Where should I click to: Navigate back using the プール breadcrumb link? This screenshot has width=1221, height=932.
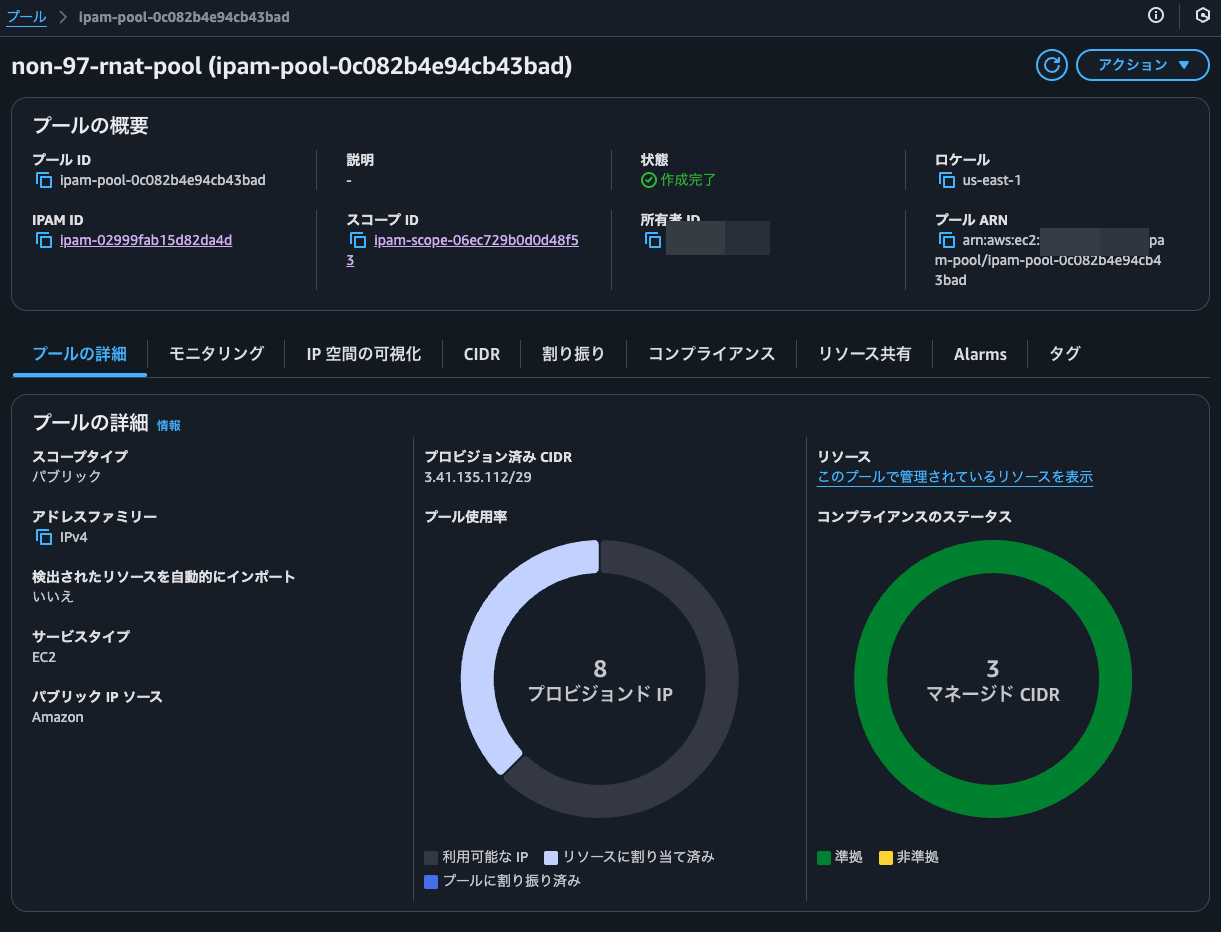coord(26,16)
